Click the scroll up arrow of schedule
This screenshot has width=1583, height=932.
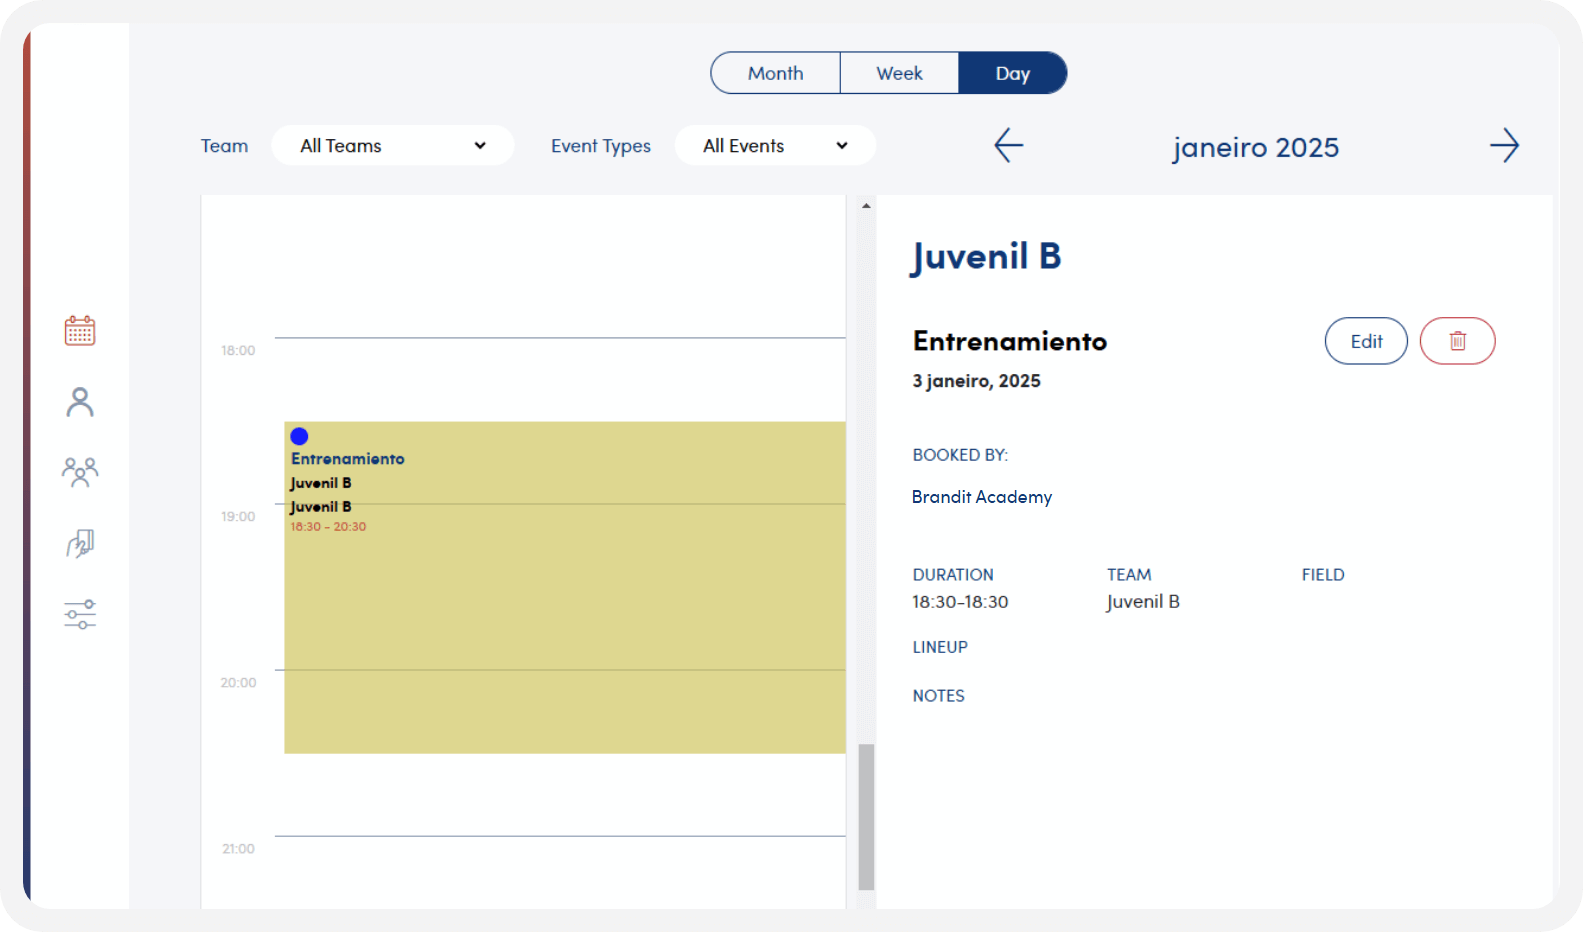click(x=866, y=206)
